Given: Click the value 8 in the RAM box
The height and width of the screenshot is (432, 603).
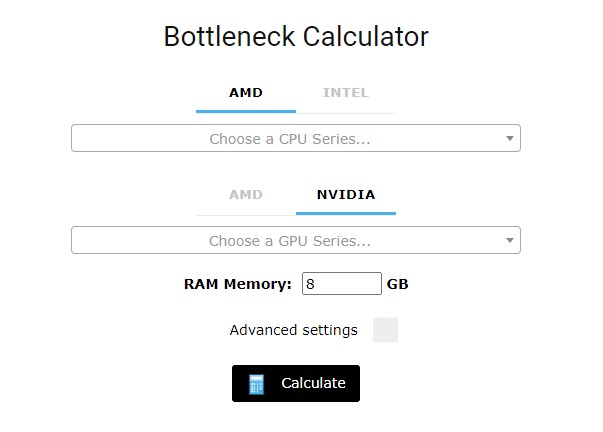Looking at the screenshot, I should [311, 284].
